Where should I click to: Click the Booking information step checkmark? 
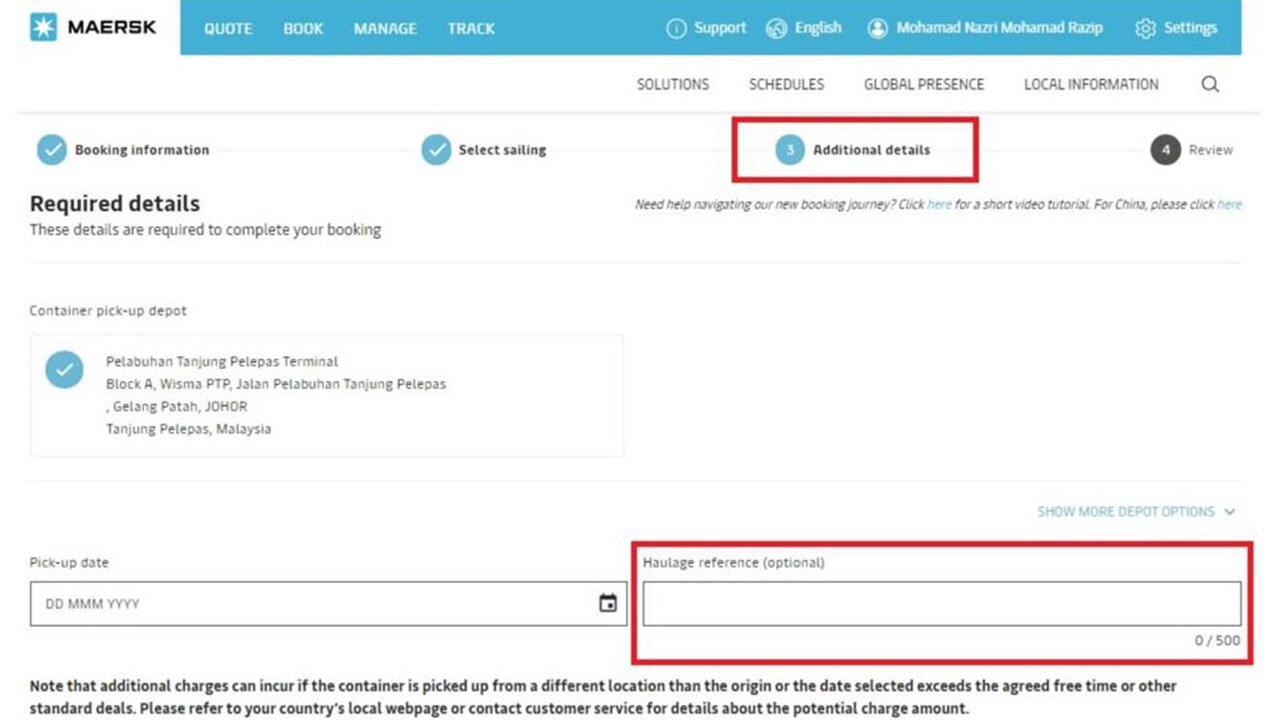coord(52,150)
